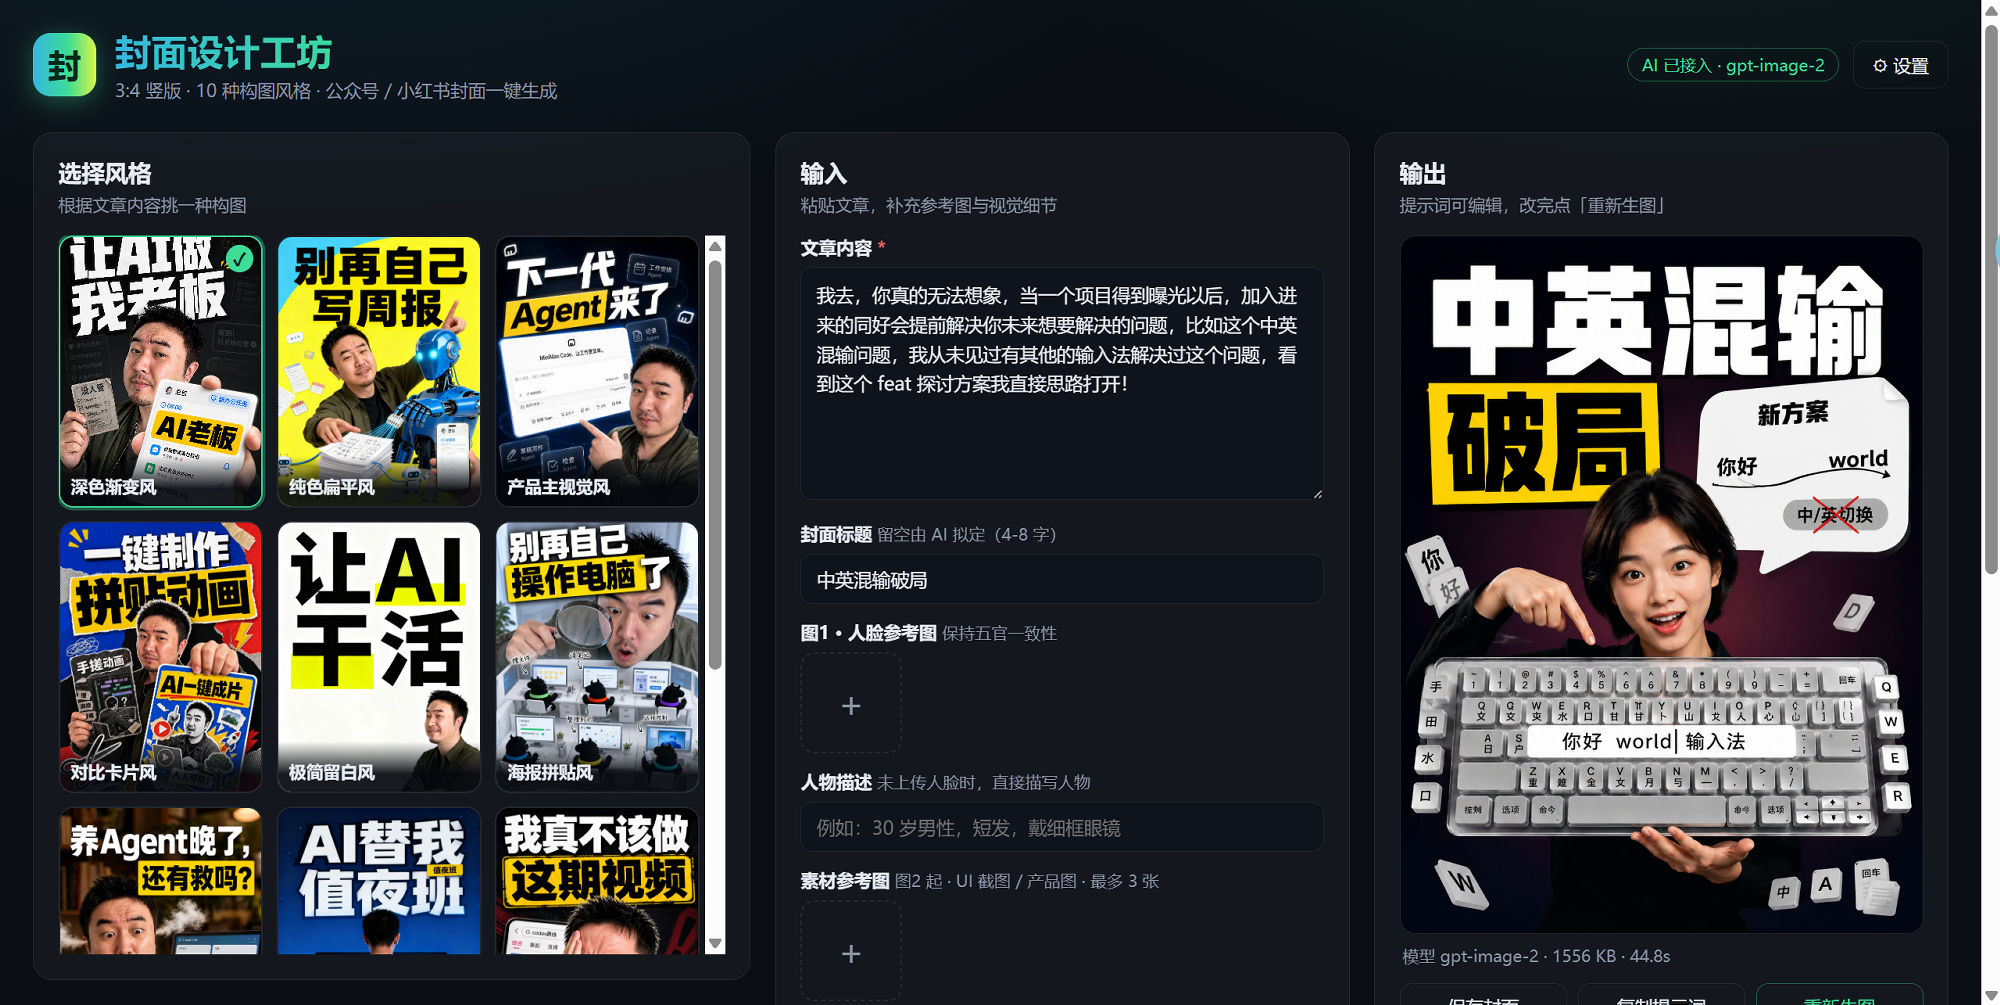Click the page scrollbar up arrow
The width and height of the screenshot is (2000, 1005).
pyautogui.click(x=1990, y=10)
